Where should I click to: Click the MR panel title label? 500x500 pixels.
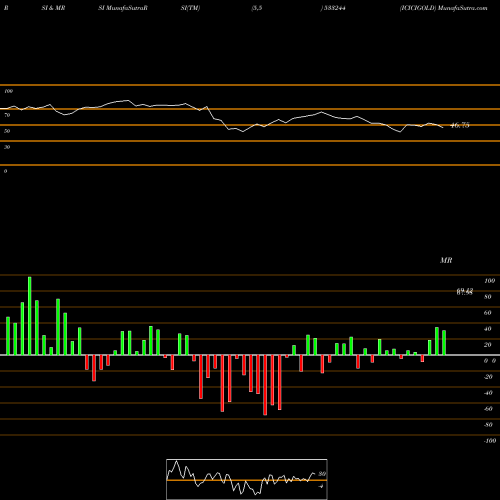(446, 260)
